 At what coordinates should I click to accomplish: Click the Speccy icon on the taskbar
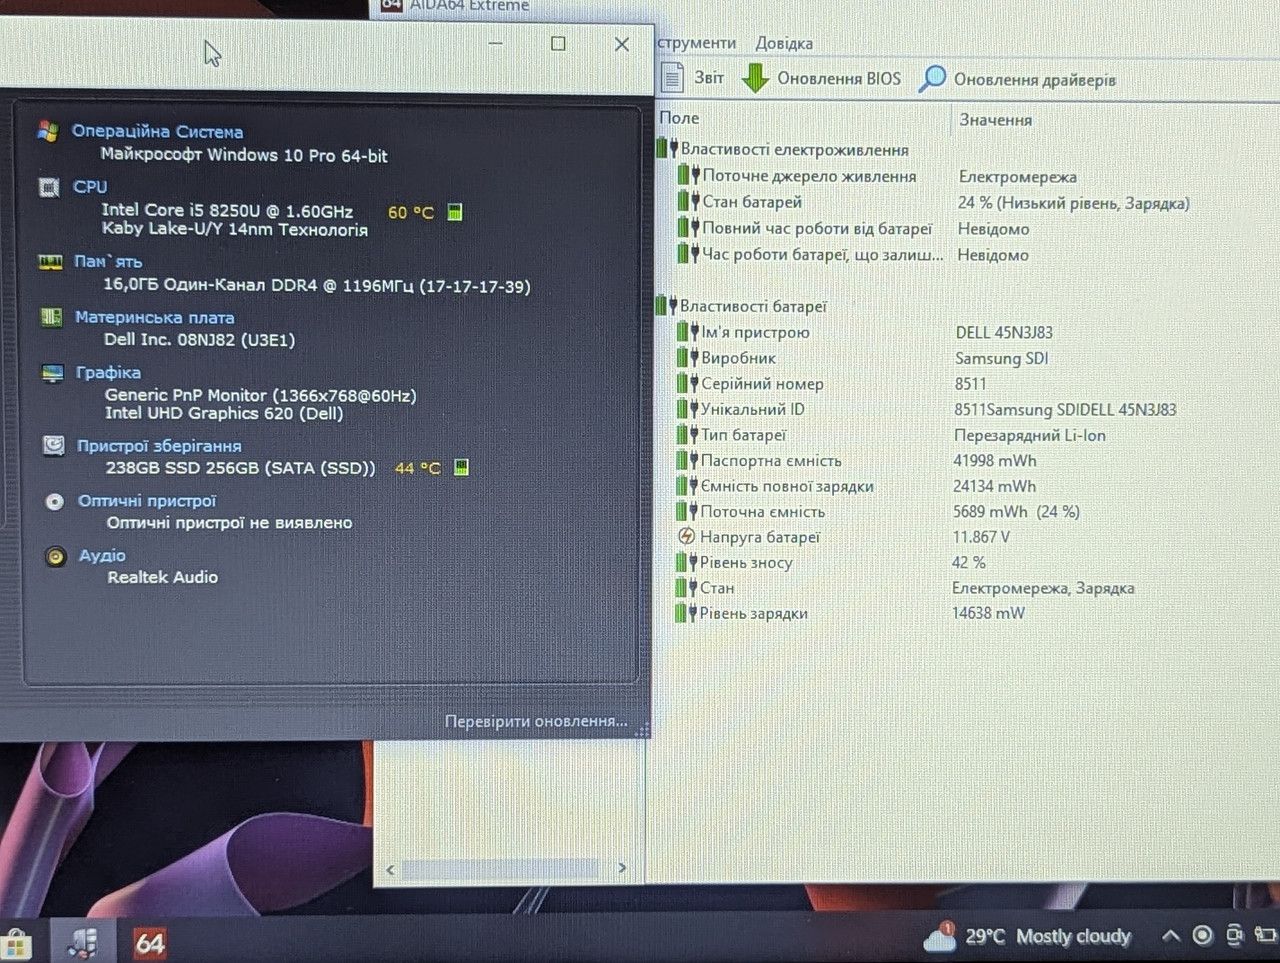83,942
